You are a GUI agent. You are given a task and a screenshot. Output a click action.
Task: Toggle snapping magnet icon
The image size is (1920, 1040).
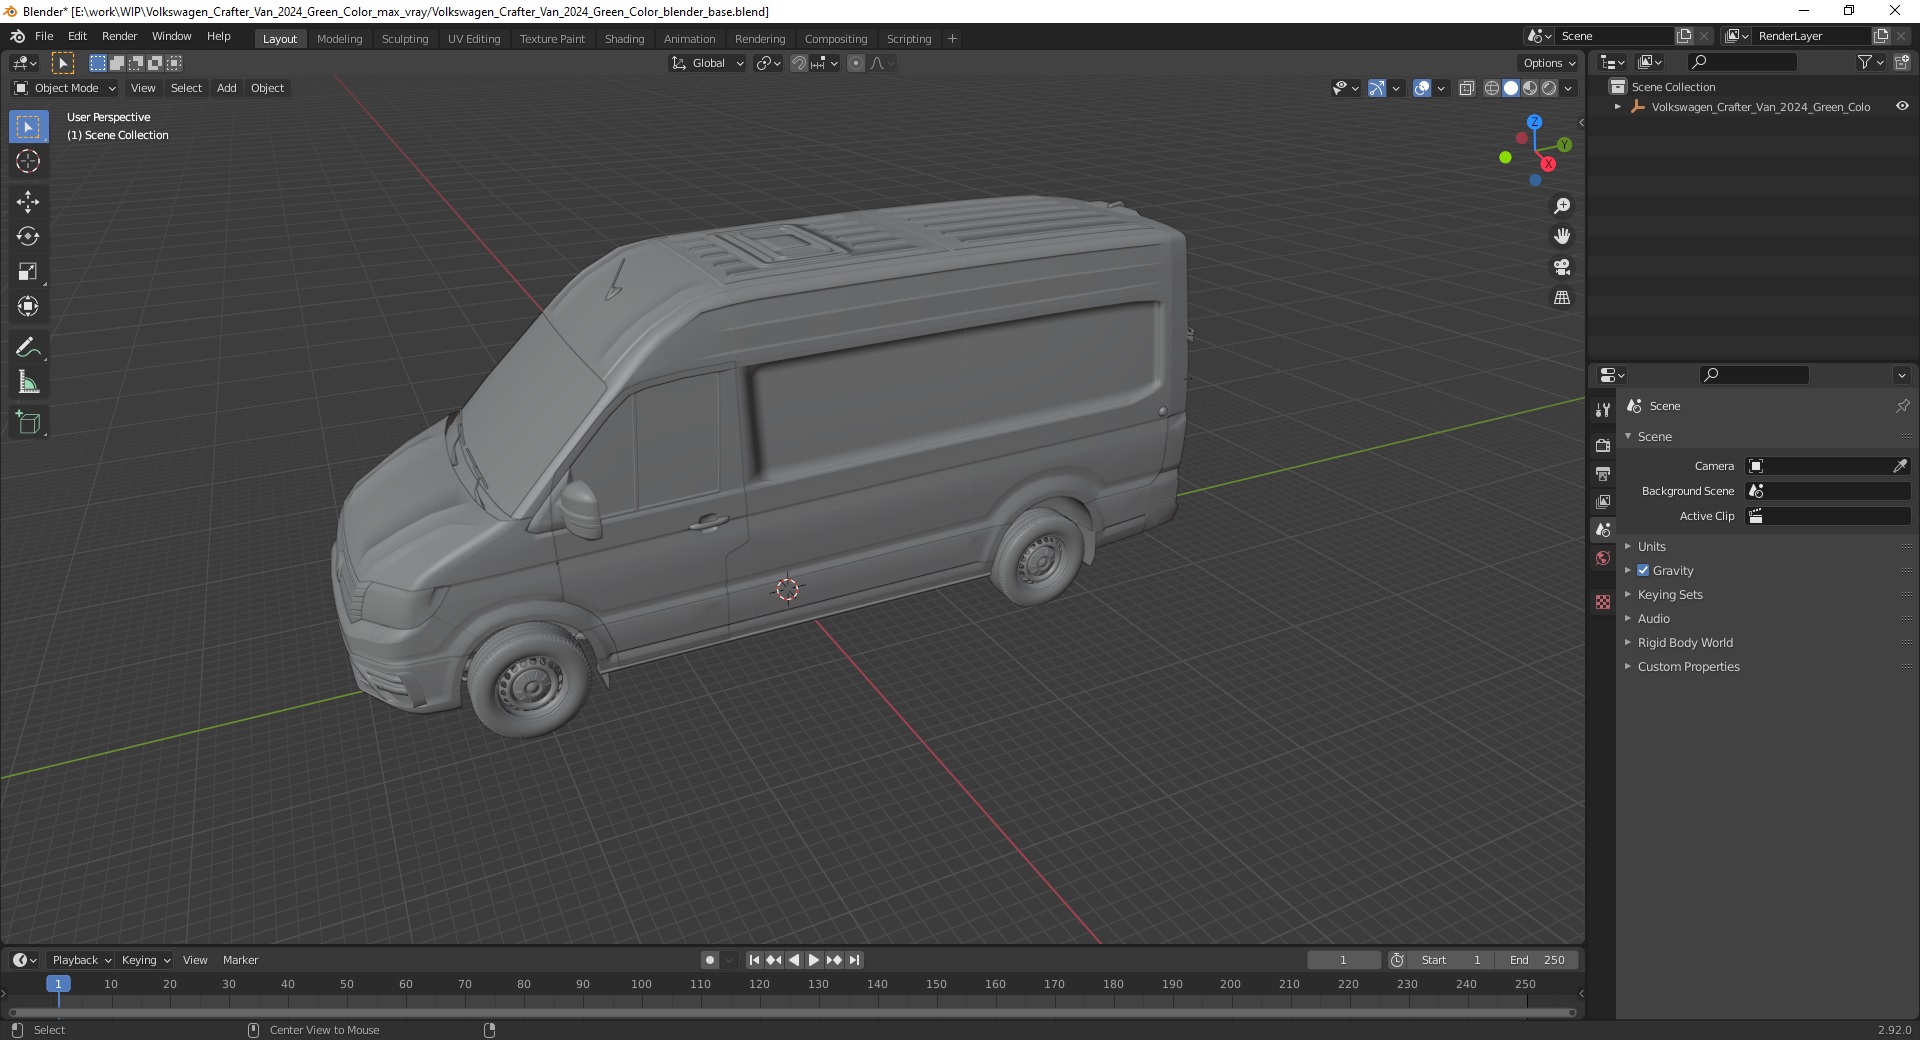(799, 63)
